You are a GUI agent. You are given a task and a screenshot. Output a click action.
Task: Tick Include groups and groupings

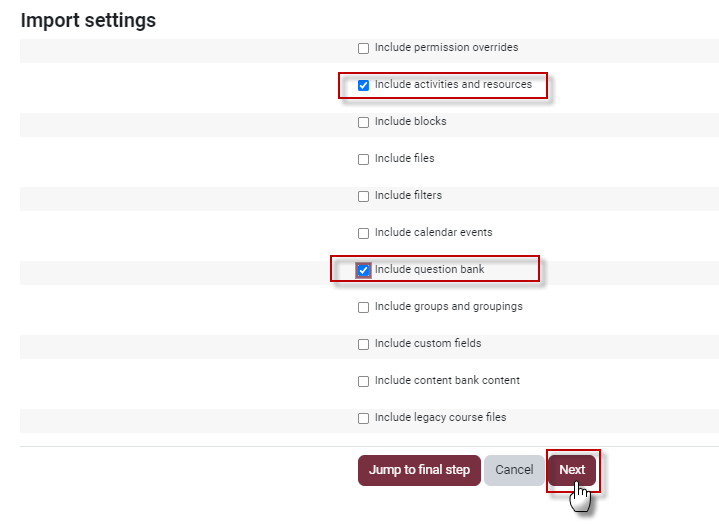coord(363,307)
